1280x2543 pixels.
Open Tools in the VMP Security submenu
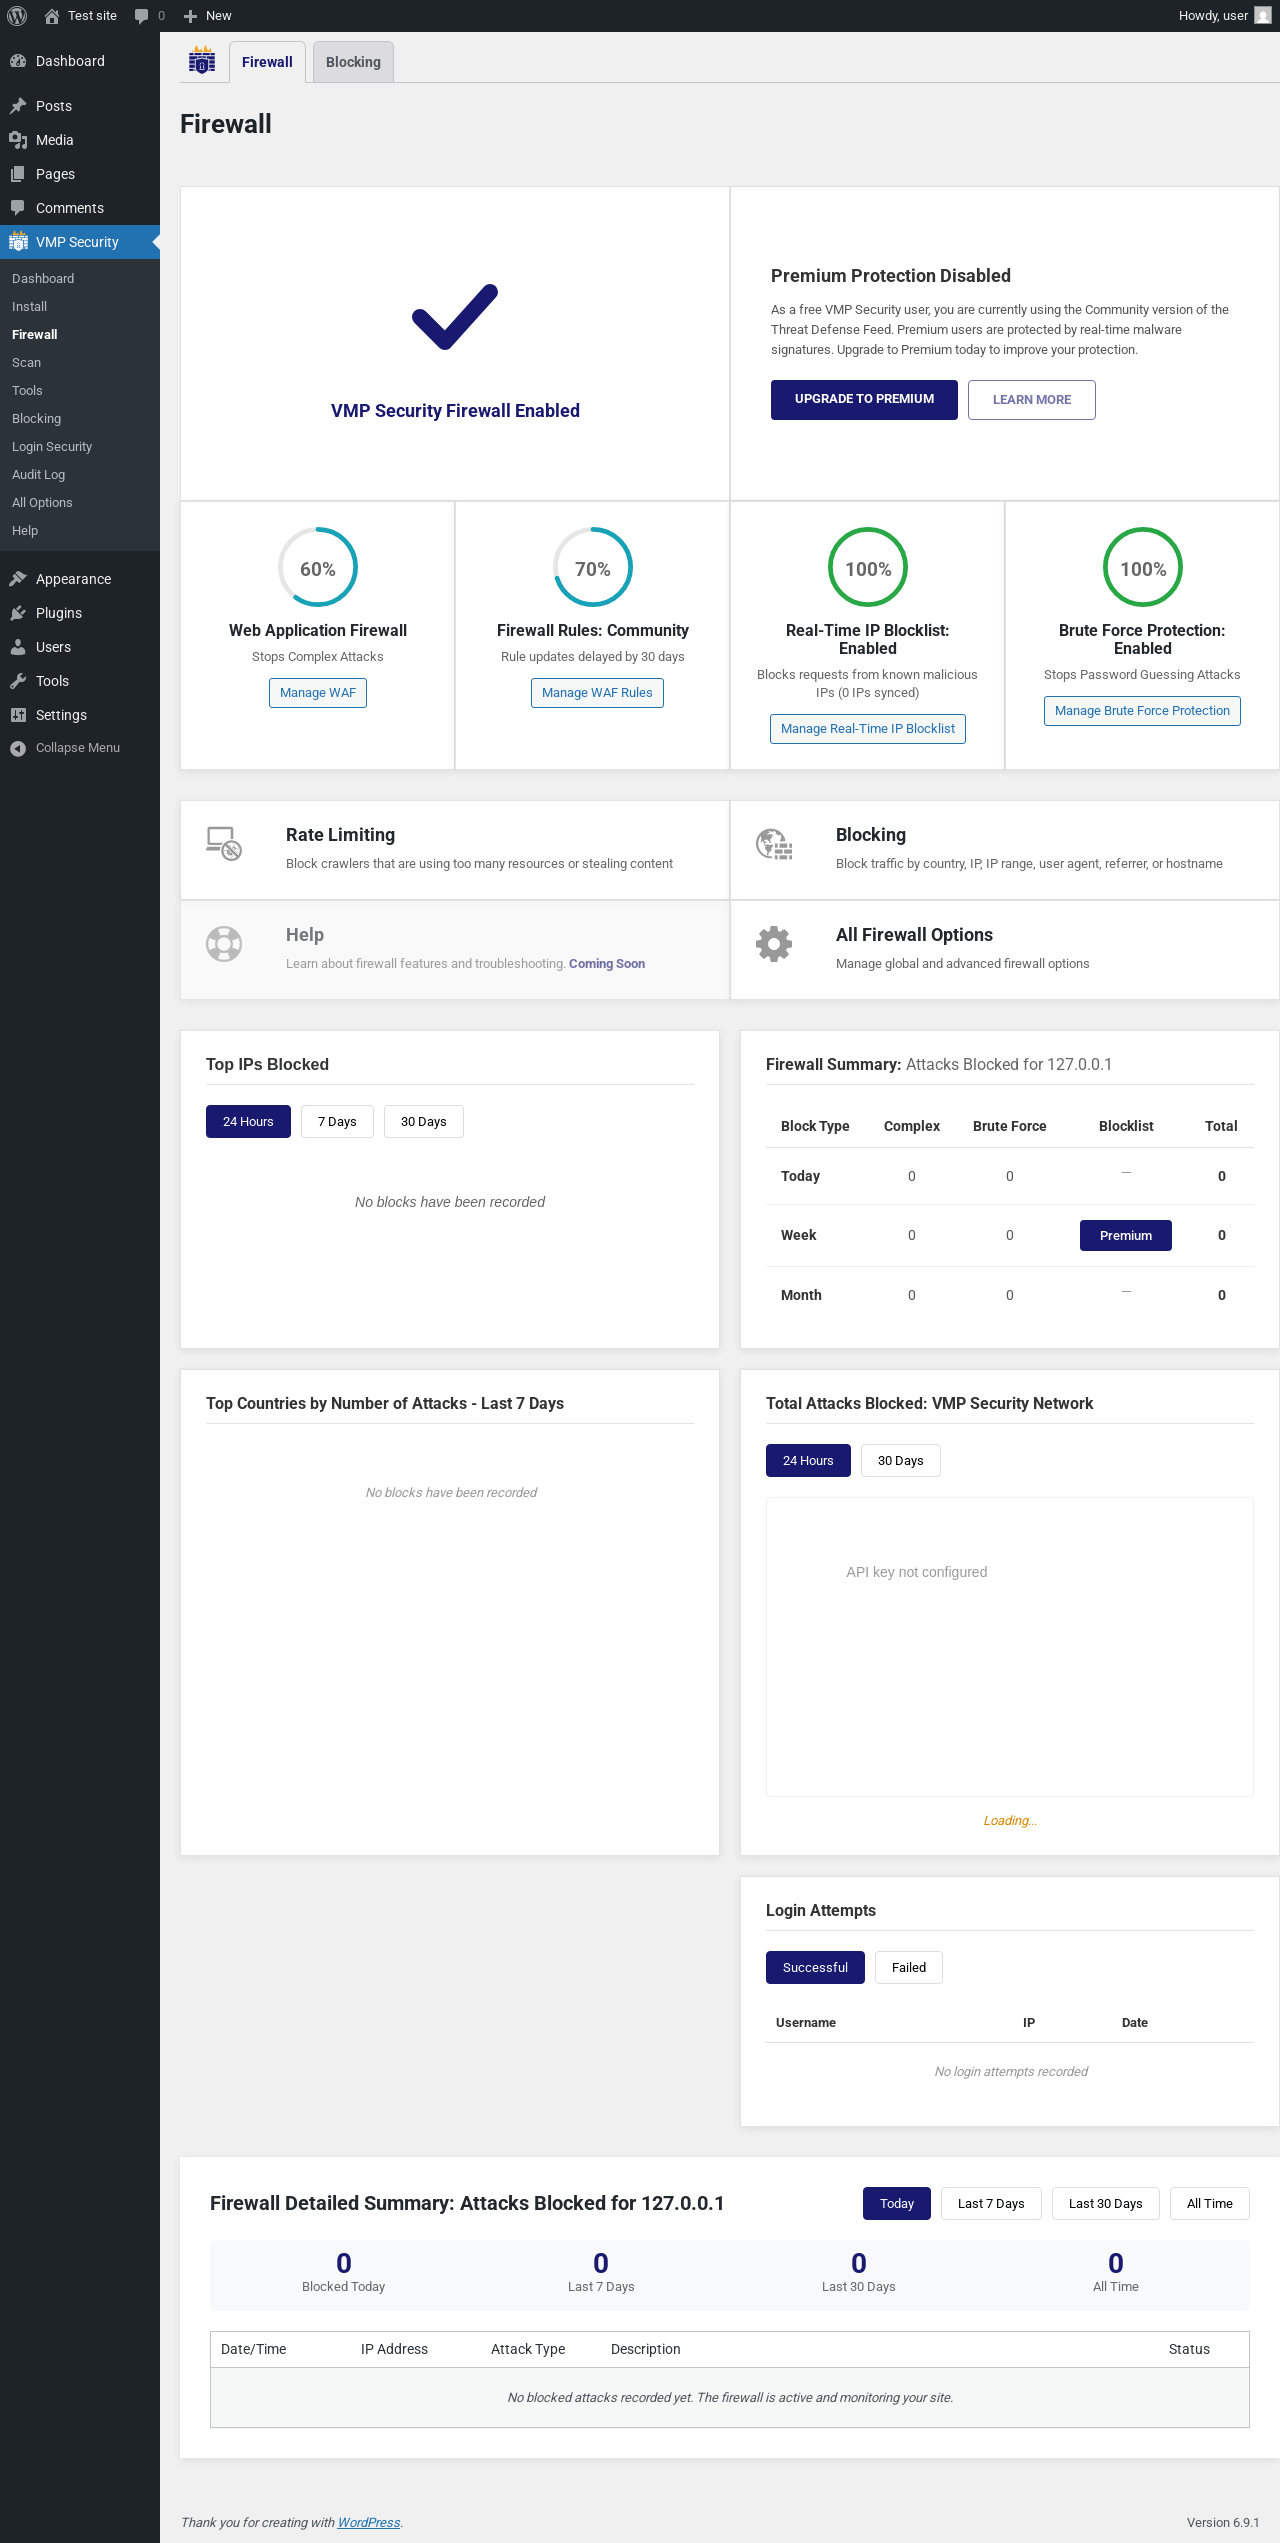coord(27,391)
